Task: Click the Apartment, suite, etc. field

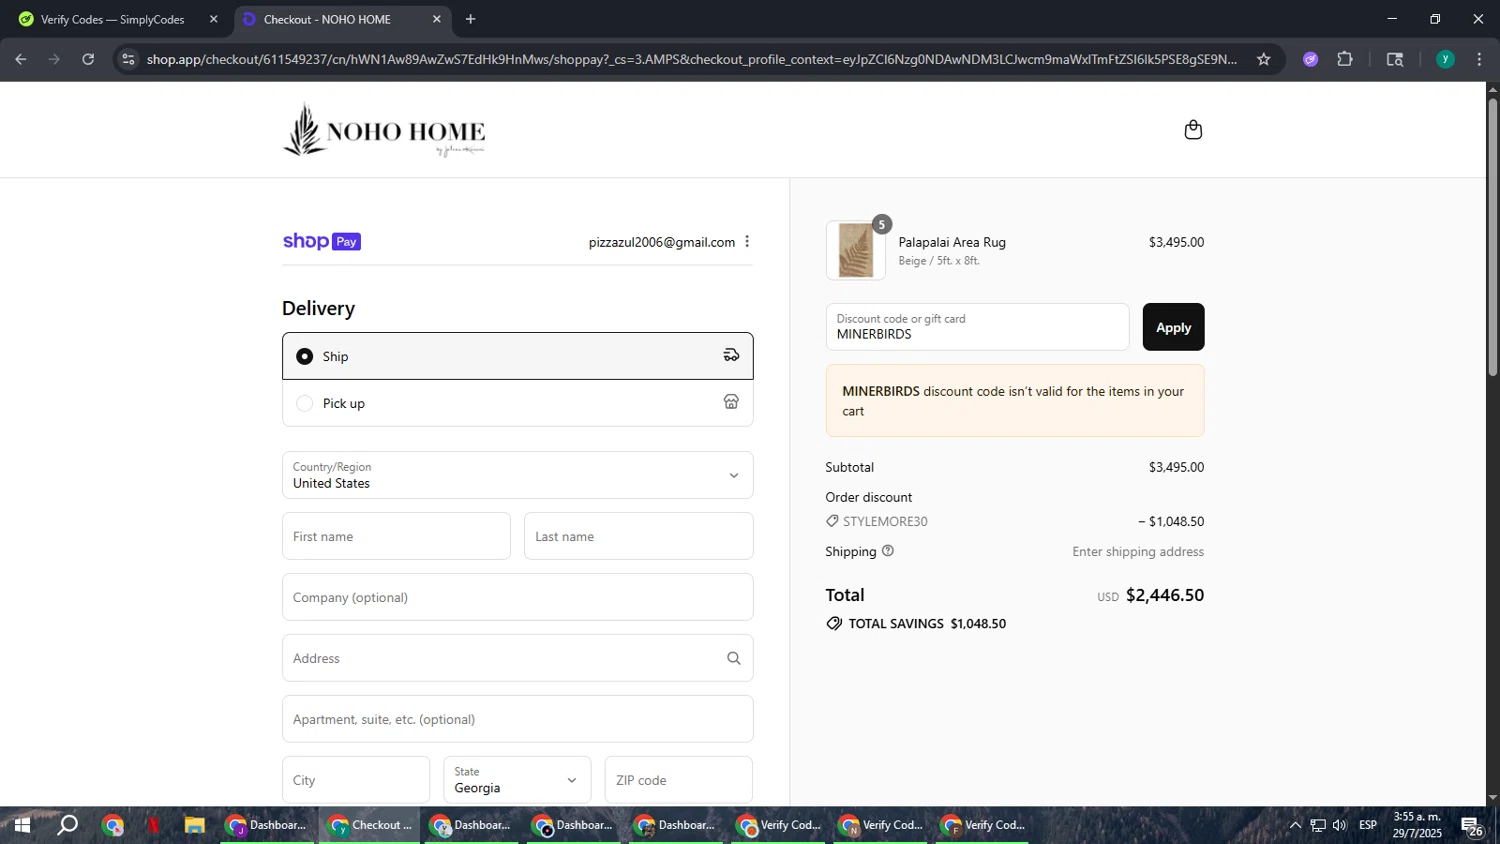Action: (518, 719)
